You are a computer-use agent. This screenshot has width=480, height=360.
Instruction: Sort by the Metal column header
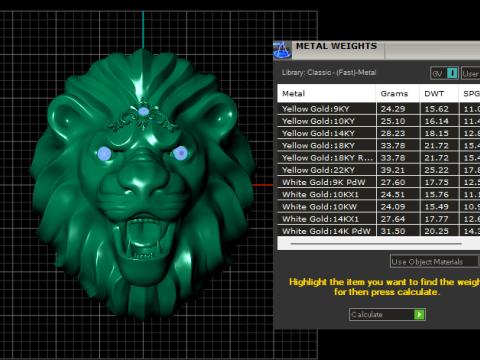[x=327, y=93]
